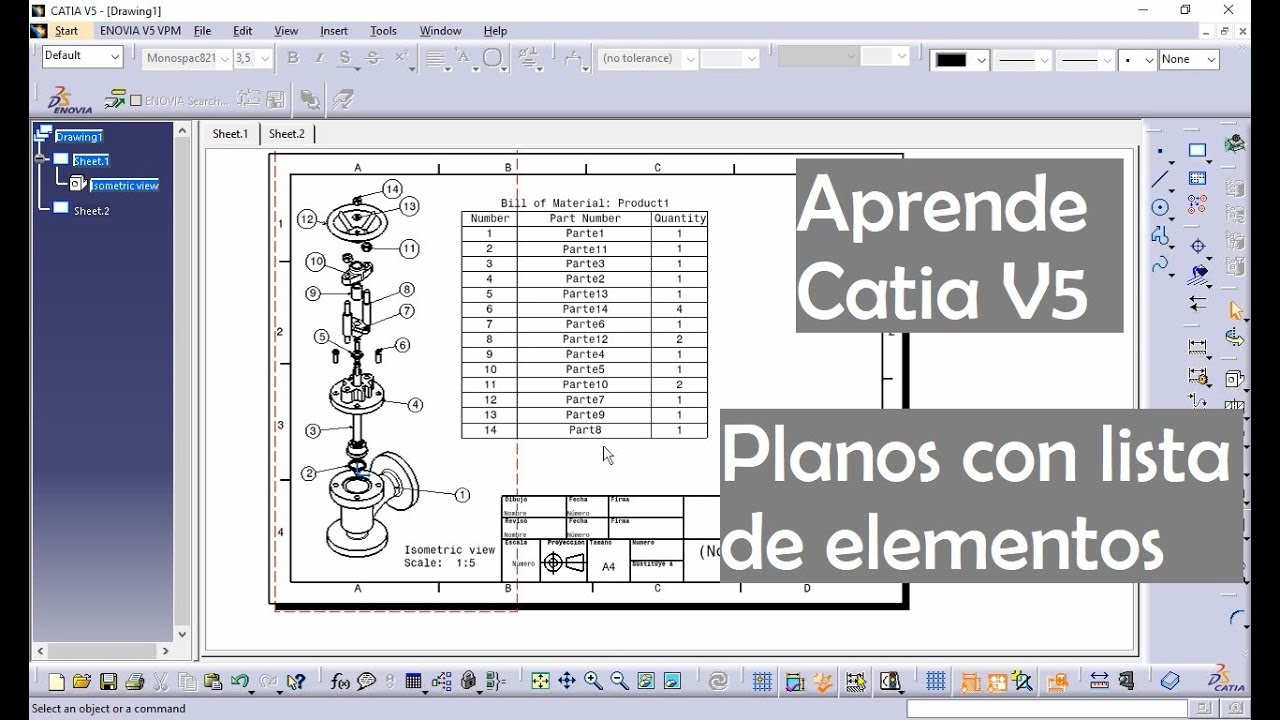
Task: Toggle Superscript text formatting
Action: 400,58
